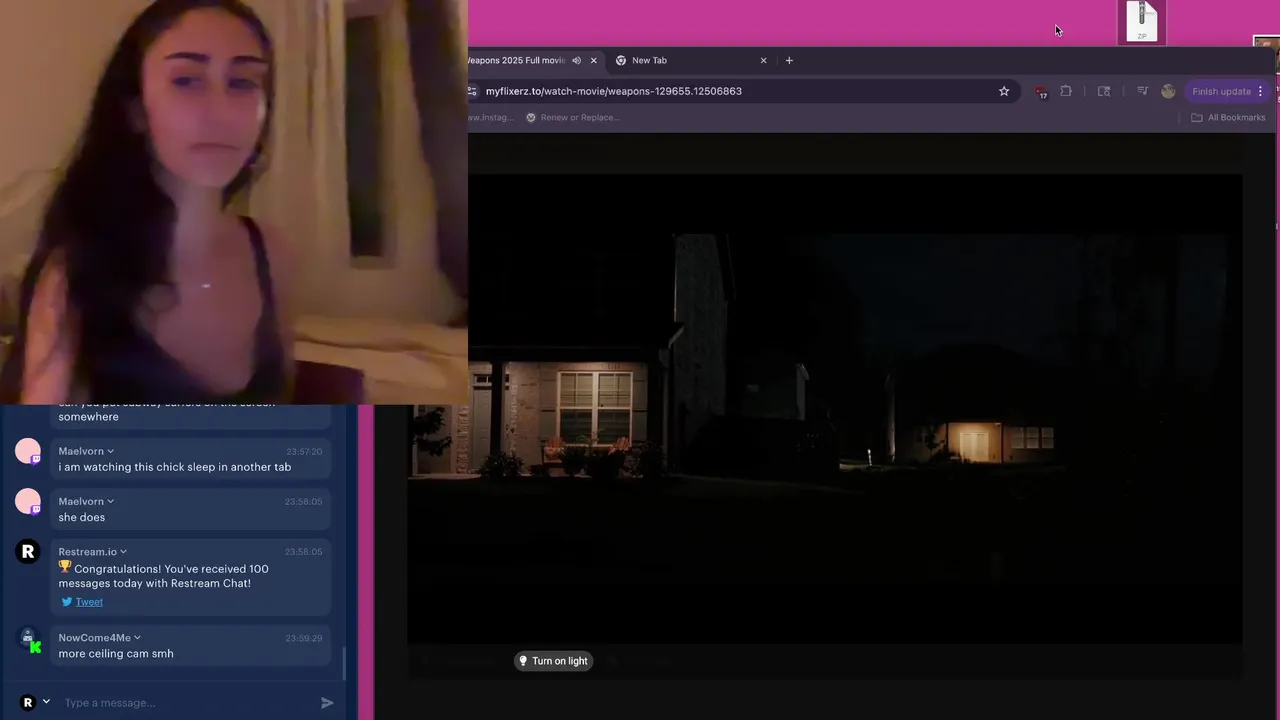
Task: Click 'more ceiling cam smh' message text
Action: 116,654
